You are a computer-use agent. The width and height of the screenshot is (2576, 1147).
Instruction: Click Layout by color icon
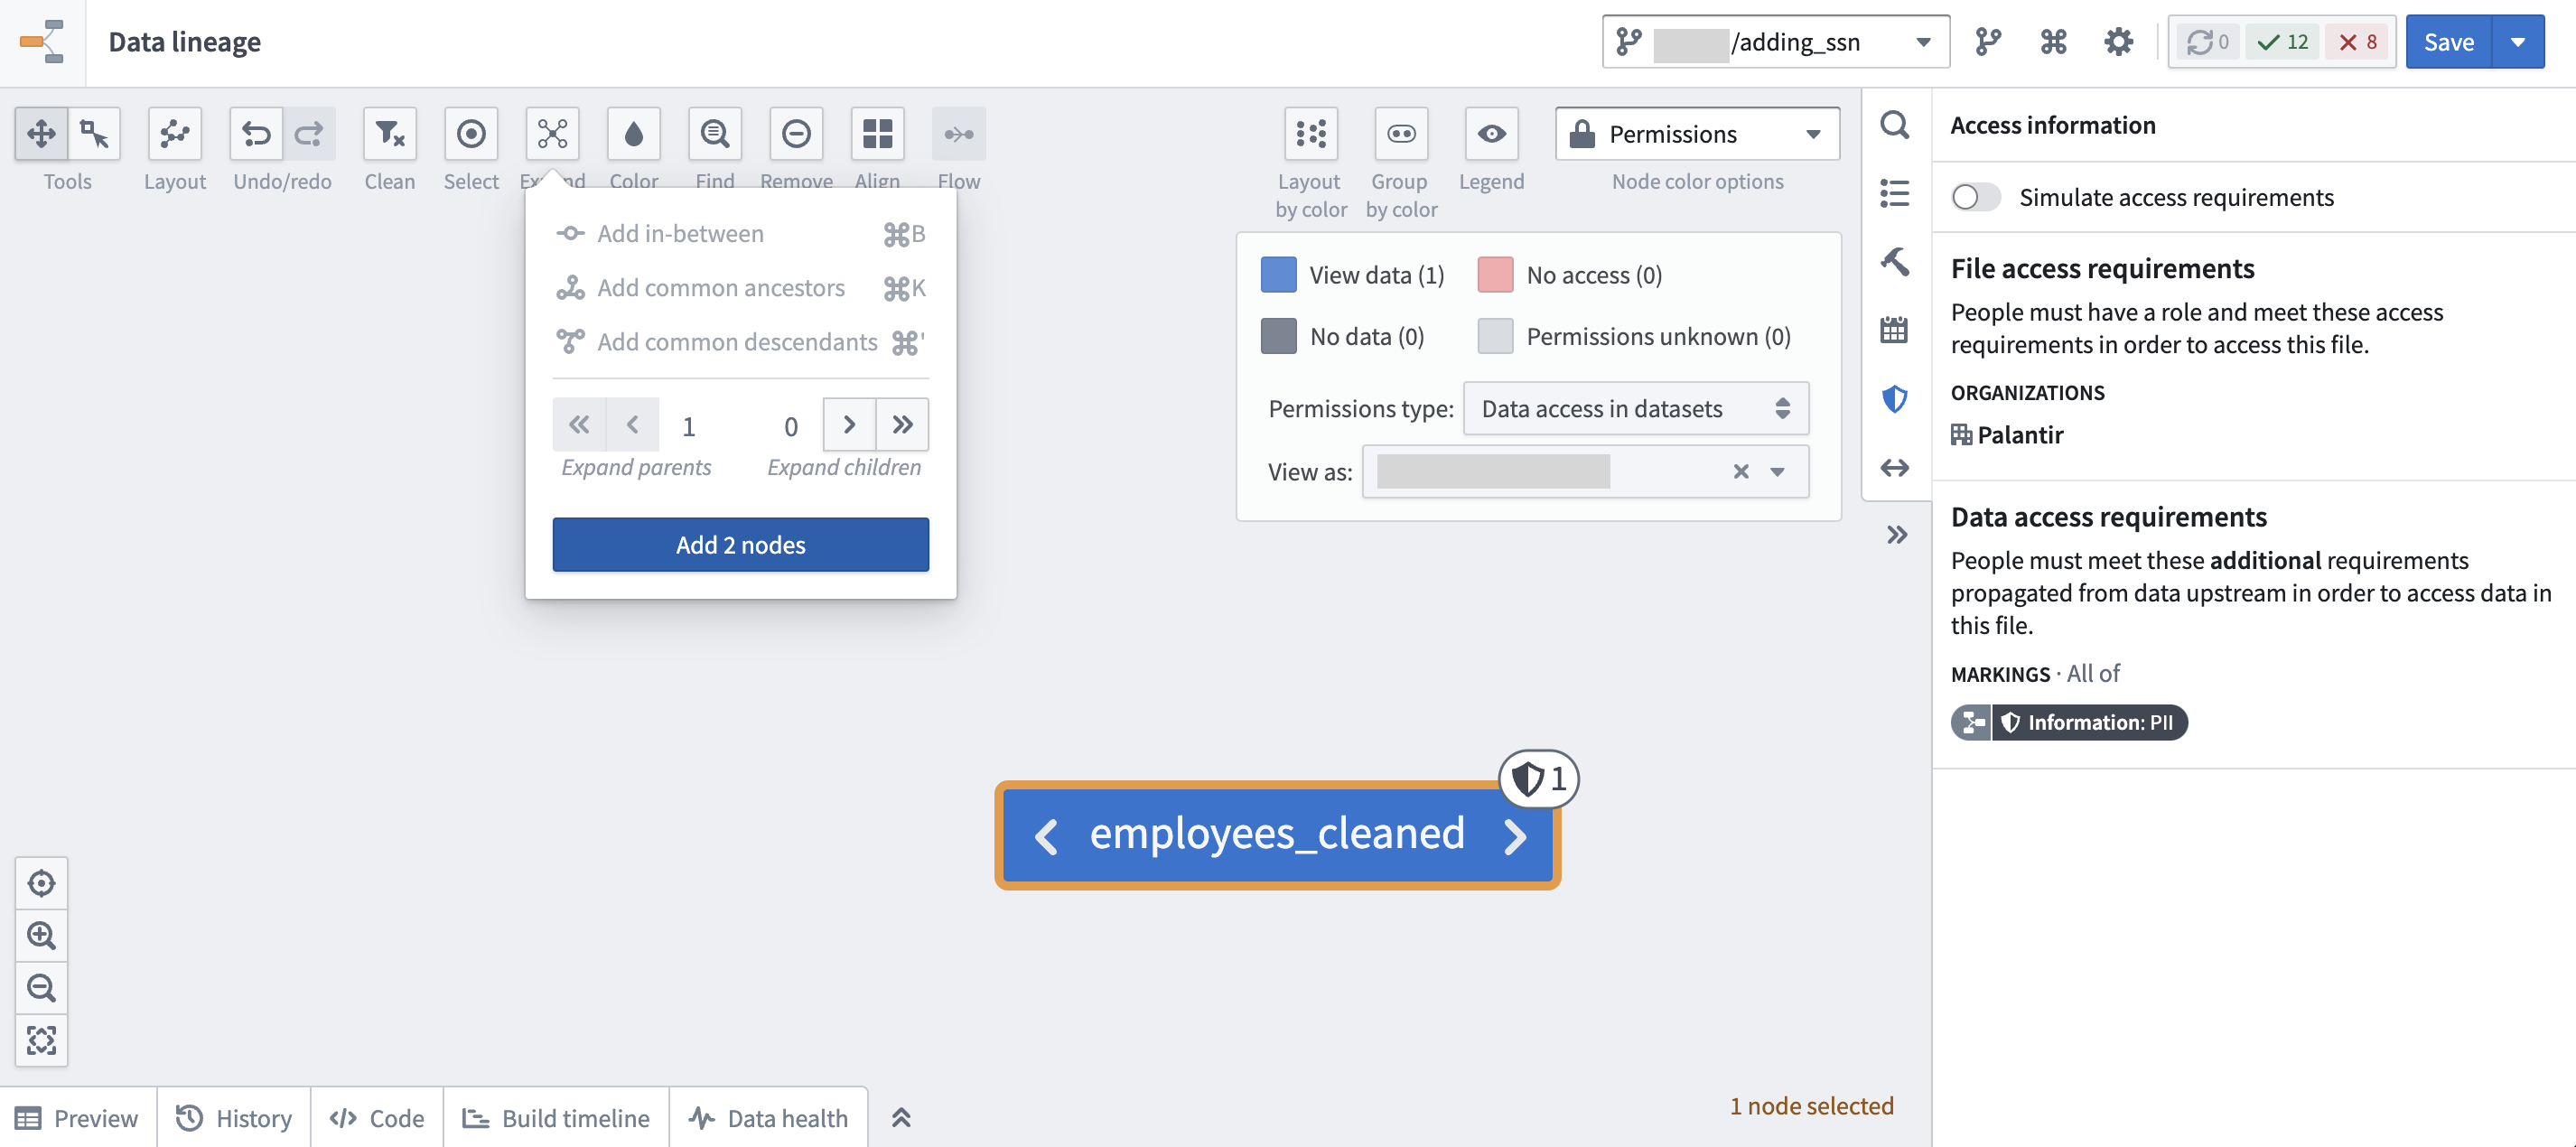[x=1311, y=133]
